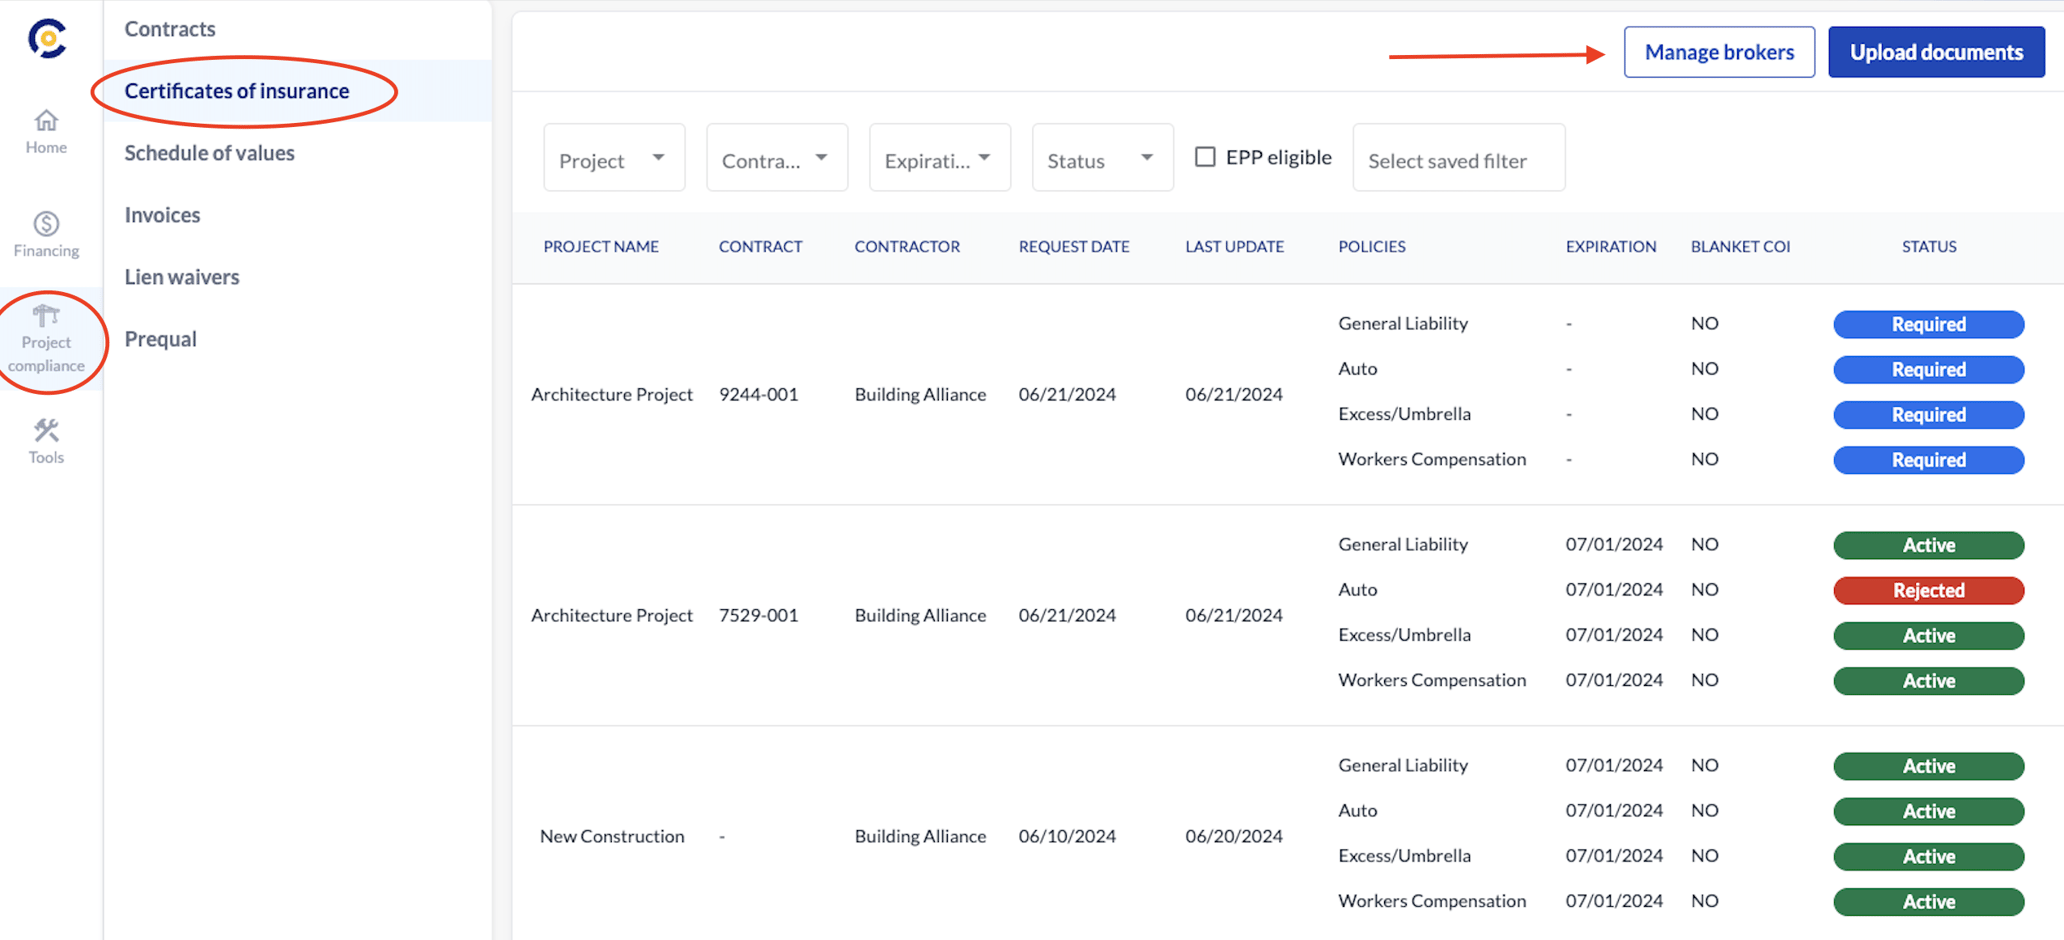
Task: Click the Select saved filter field
Action: point(1458,159)
